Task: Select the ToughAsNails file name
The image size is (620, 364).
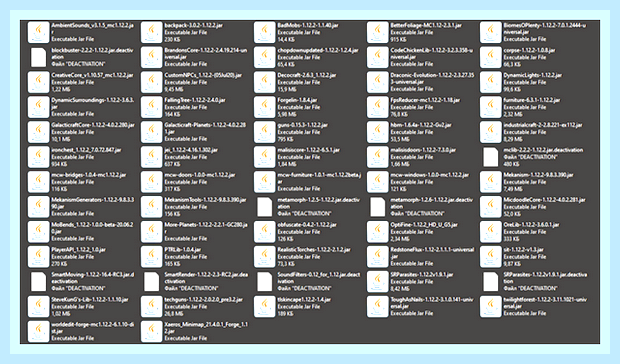Action: [432, 303]
